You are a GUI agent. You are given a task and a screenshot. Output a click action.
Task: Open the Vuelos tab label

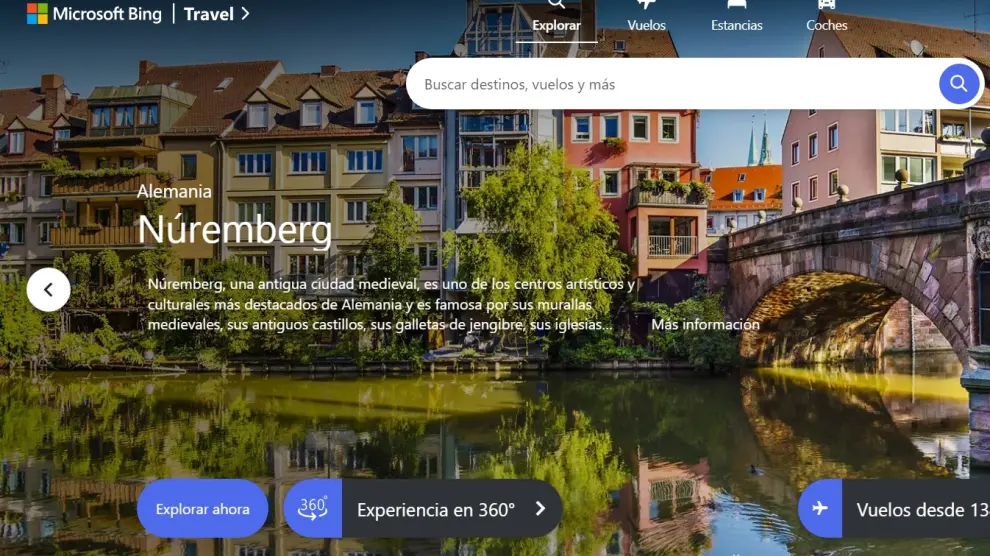coord(647,25)
